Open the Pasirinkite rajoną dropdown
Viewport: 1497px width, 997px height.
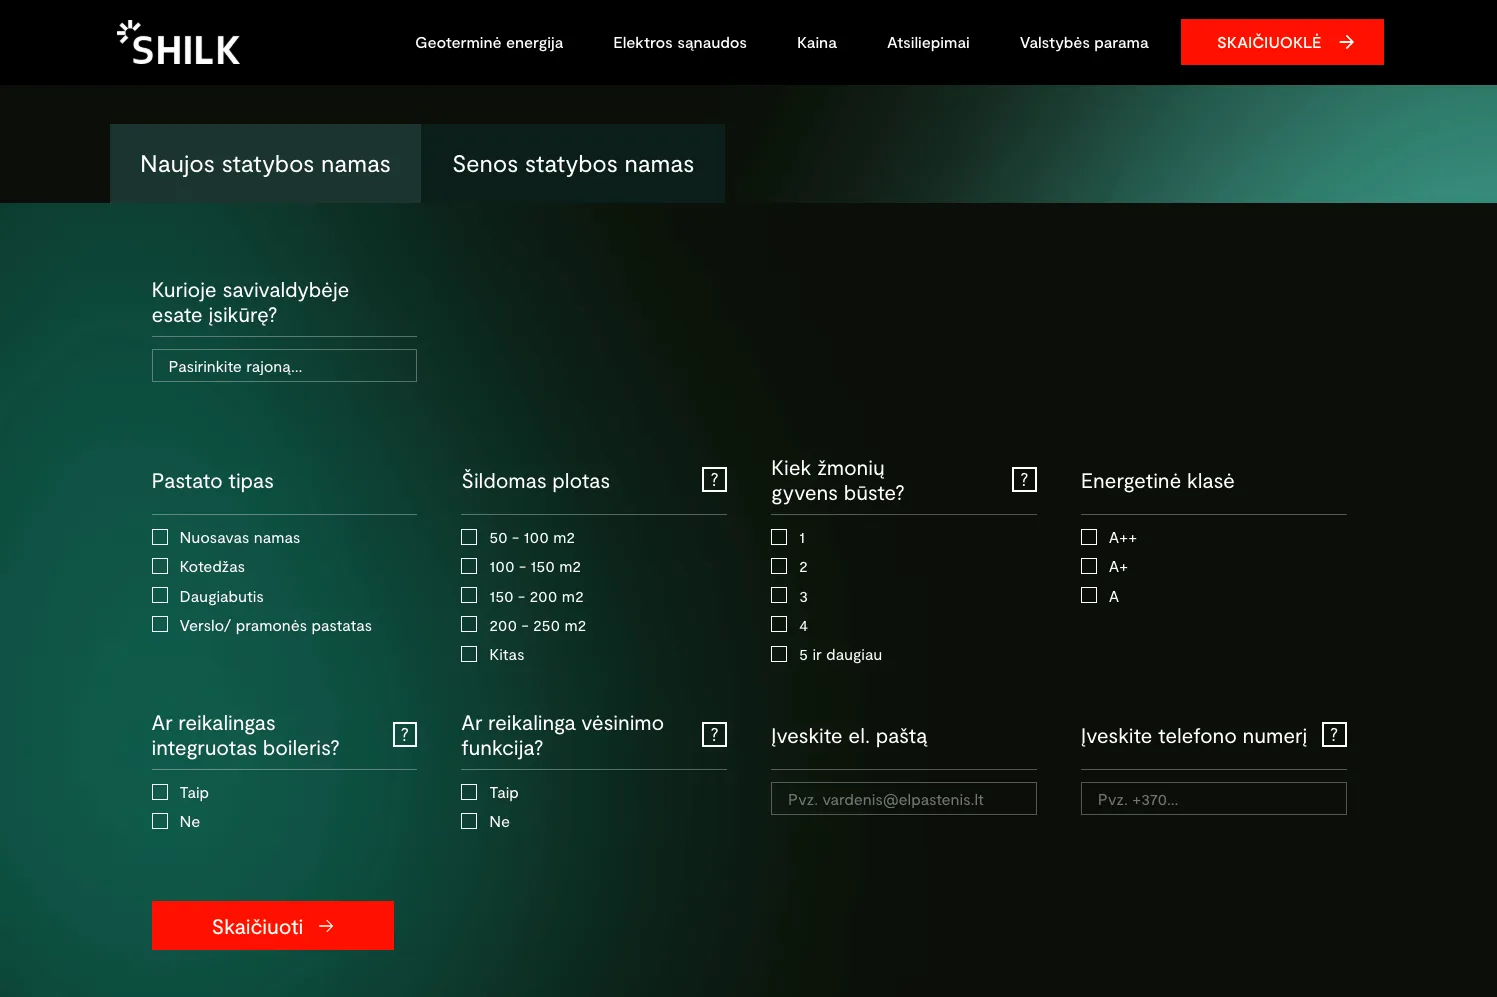click(284, 366)
